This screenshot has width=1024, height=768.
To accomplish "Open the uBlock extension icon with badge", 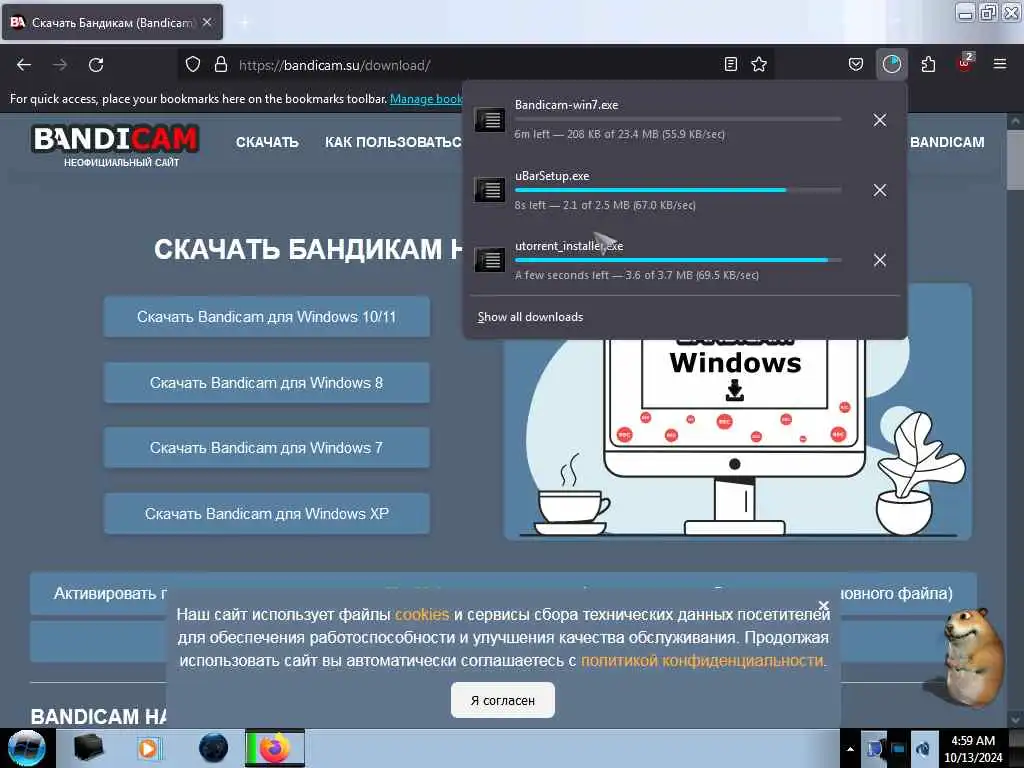I will 965,63.
